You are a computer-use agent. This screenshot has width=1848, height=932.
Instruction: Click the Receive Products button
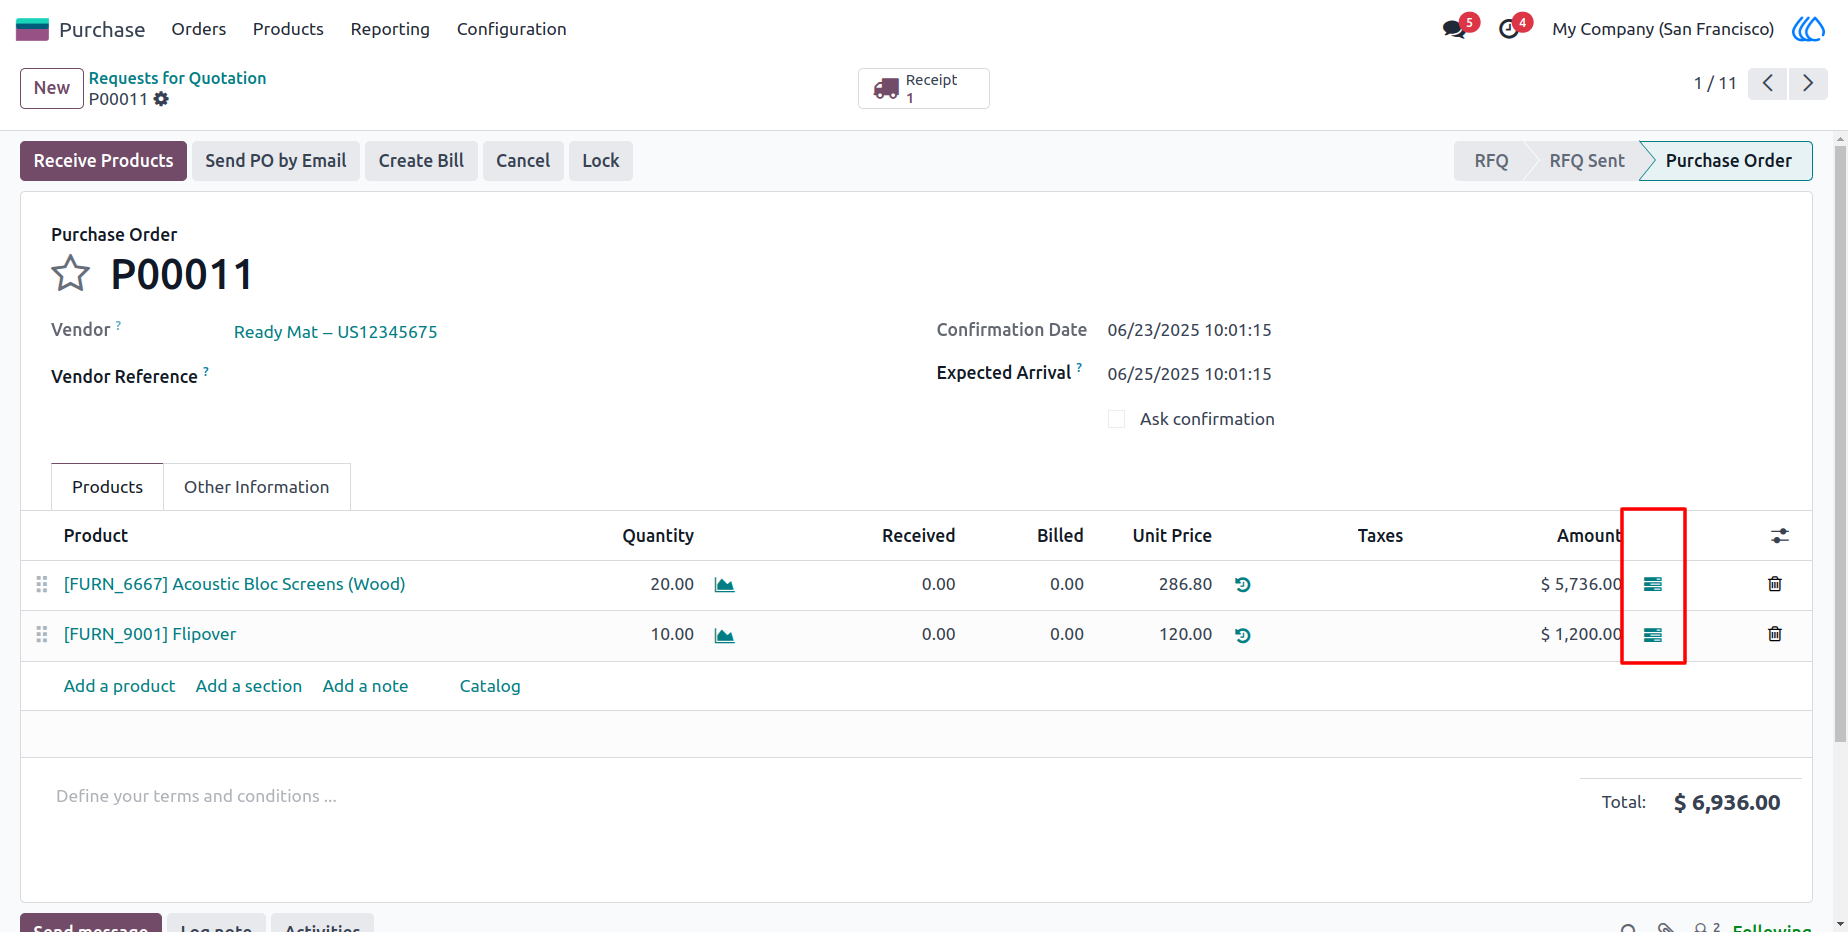pos(103,161)
